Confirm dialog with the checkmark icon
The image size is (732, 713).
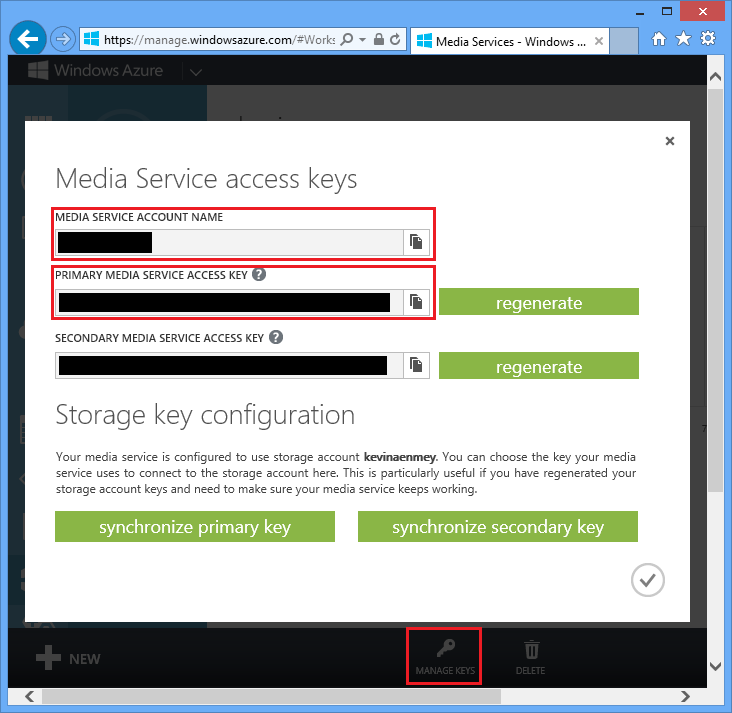[648, 579]
